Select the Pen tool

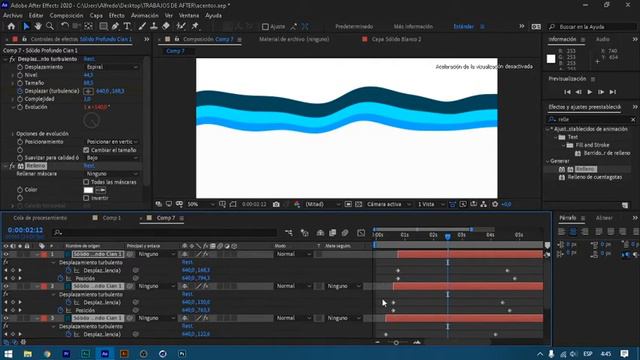point(115,27)
